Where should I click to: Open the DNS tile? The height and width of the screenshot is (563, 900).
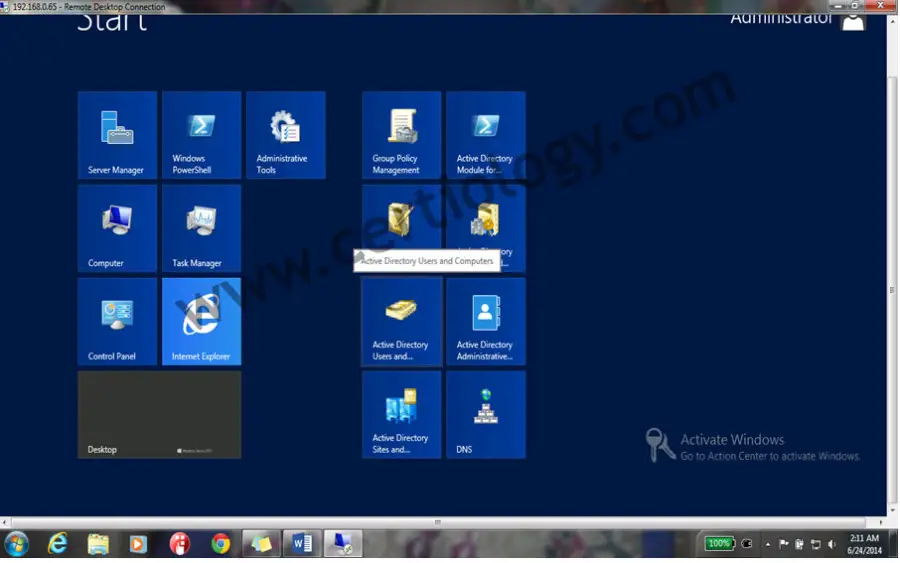click(x=486, y=414)
